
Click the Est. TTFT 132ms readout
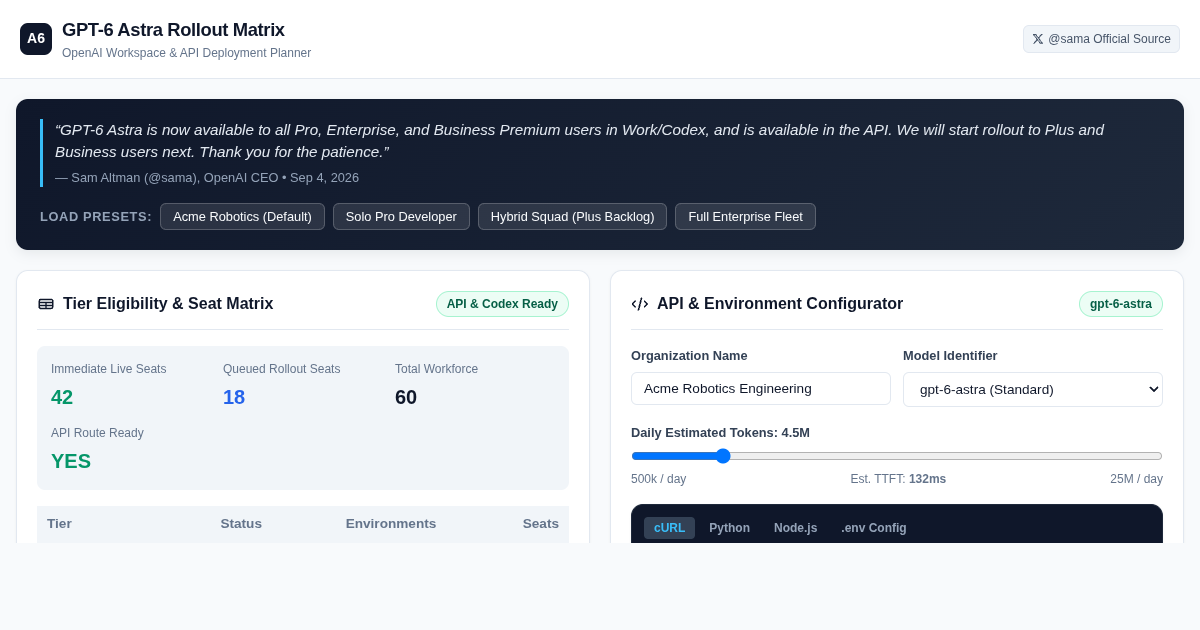click(x=898, y=479)
